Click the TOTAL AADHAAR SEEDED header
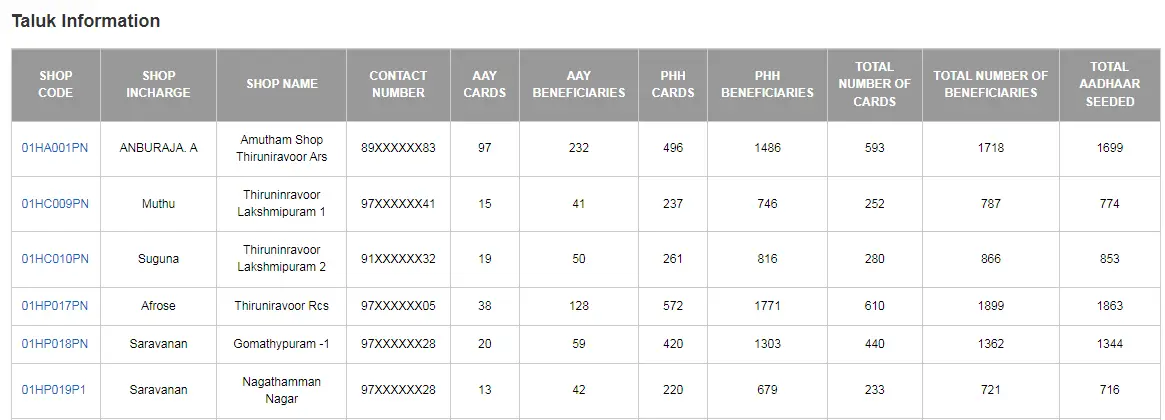 point(1109,84)
